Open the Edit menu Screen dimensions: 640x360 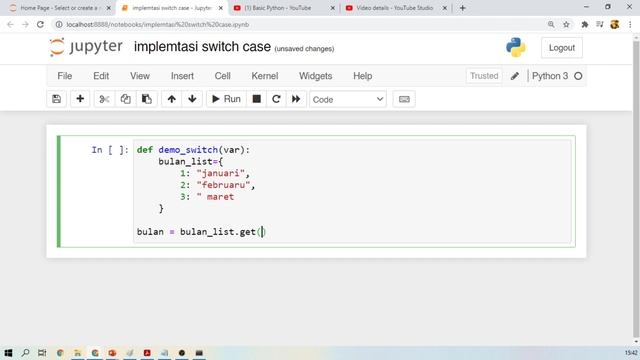pyautogui.click(x=101, y=76)
